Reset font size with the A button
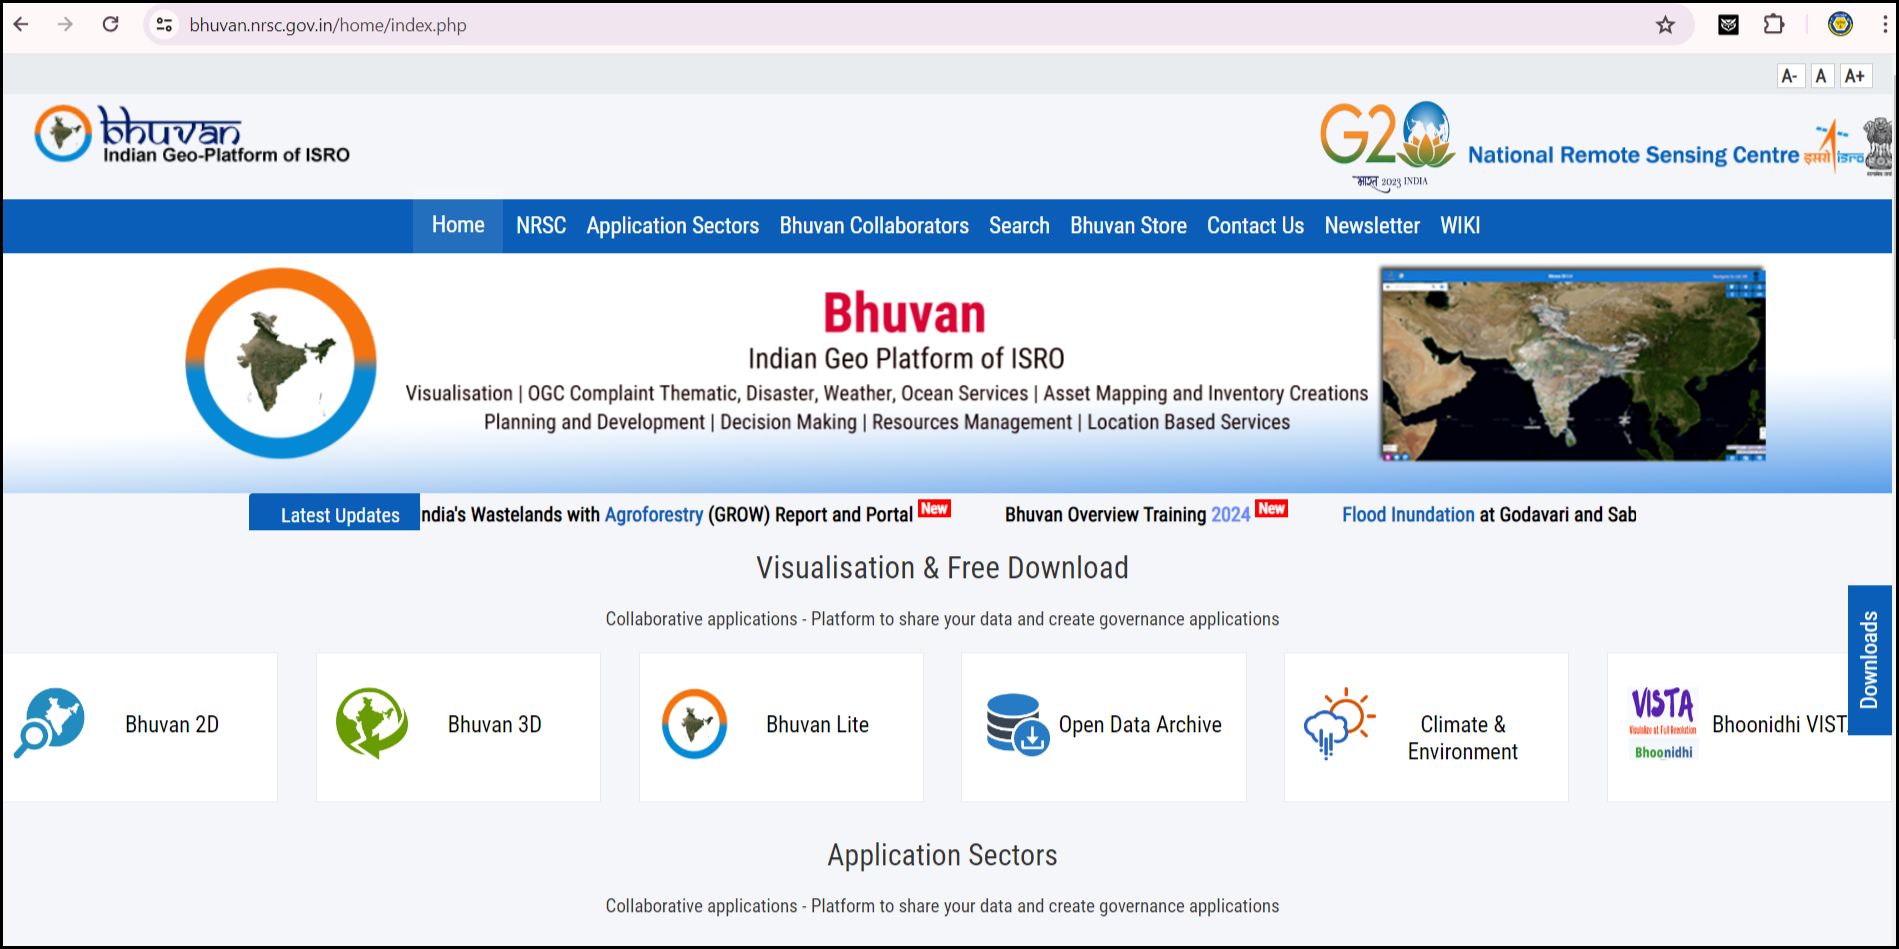The image size is (1899, 949). [1821, 76]
